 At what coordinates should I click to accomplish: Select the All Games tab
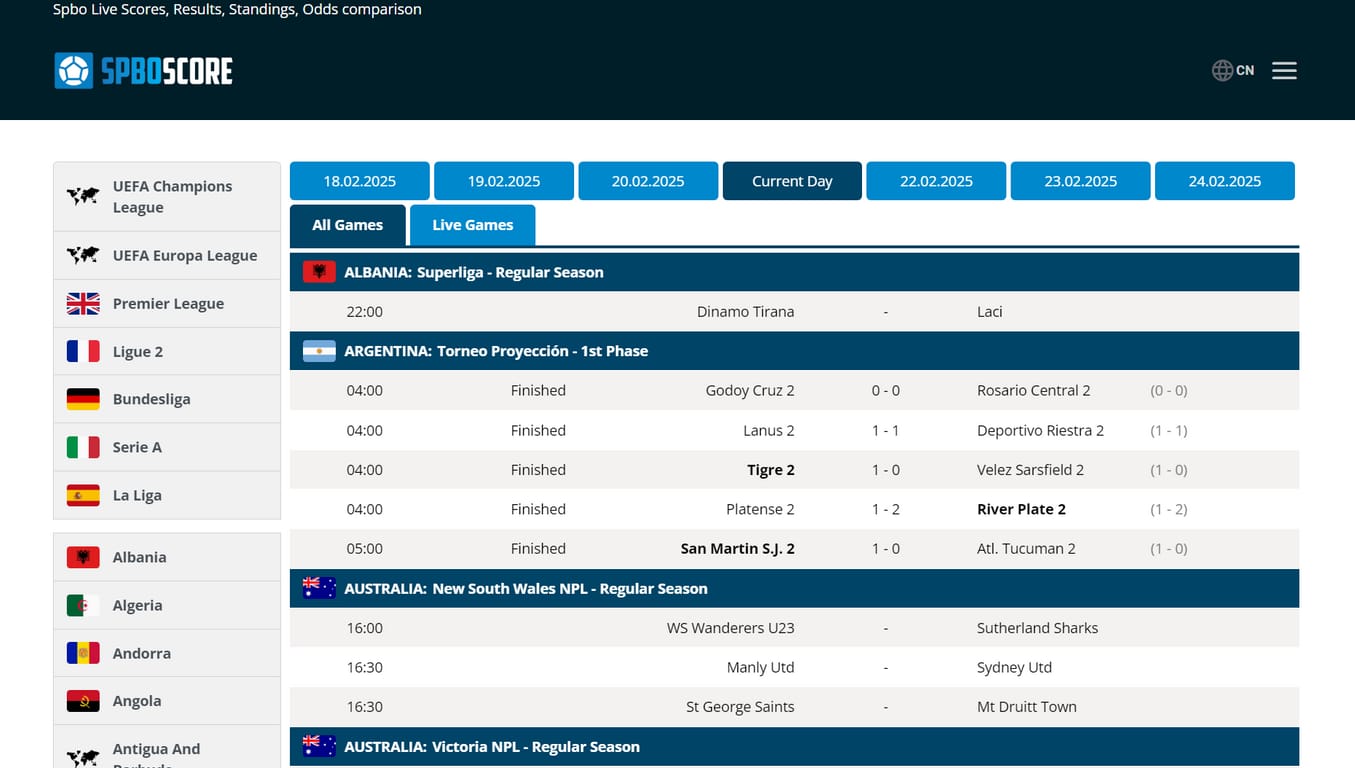347,225
